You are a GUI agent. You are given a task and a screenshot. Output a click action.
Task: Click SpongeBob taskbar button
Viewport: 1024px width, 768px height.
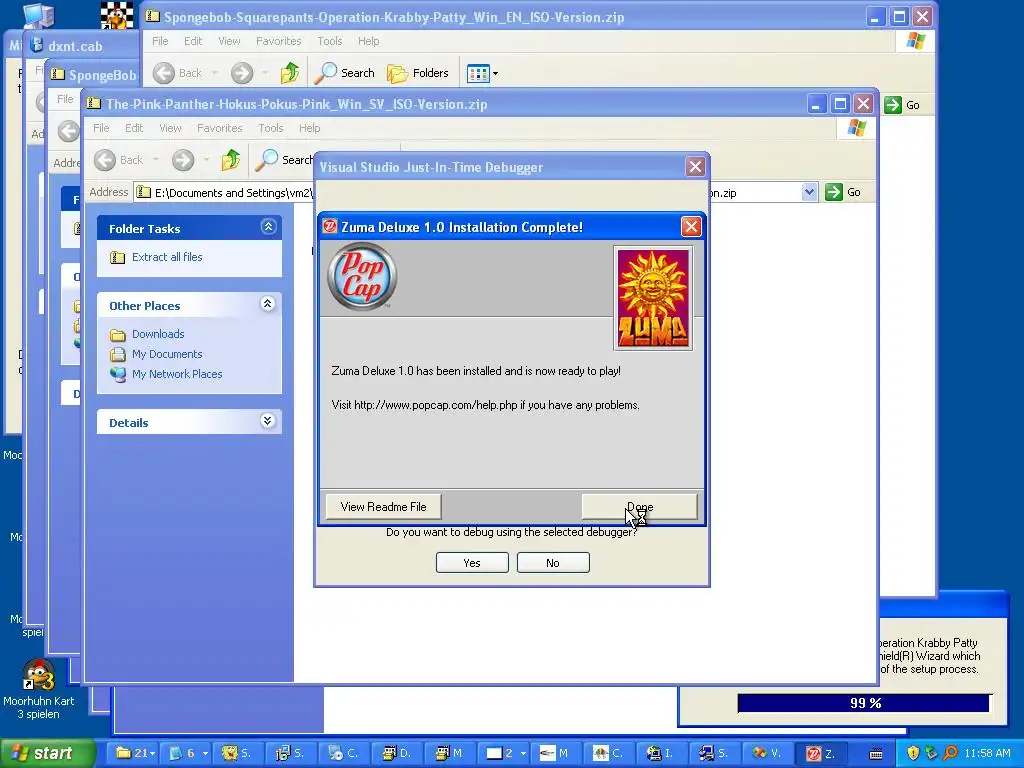coord(239,753)
